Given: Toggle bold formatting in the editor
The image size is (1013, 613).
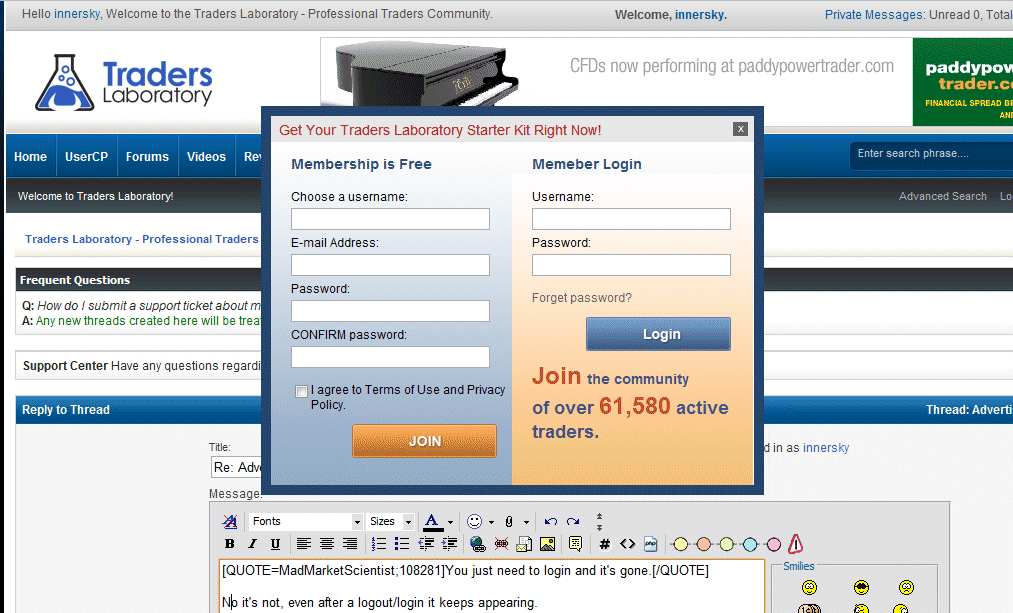Looking at the screenshot, I should click(x=229, y=544).
